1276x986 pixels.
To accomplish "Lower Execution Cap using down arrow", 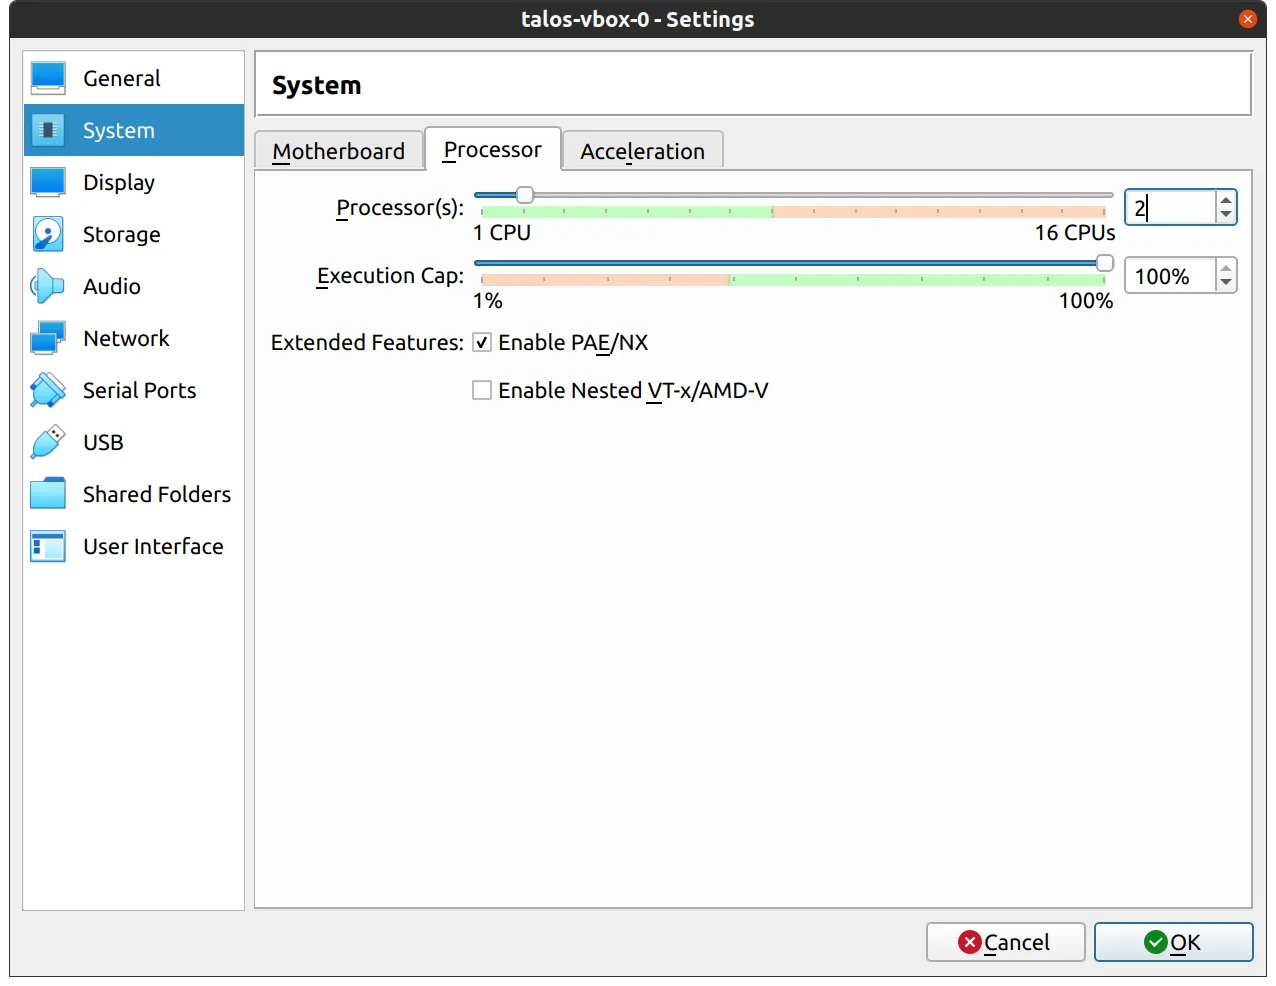I will pyautogui.click(x=1226, y=283).
